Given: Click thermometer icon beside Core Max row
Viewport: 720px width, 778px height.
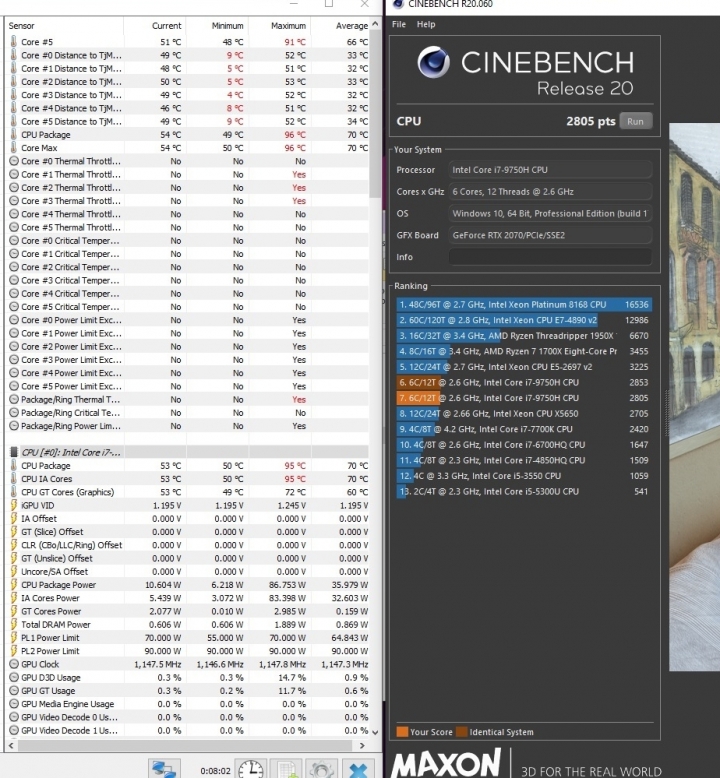Looking at the screenshot, I should [13, 148].
